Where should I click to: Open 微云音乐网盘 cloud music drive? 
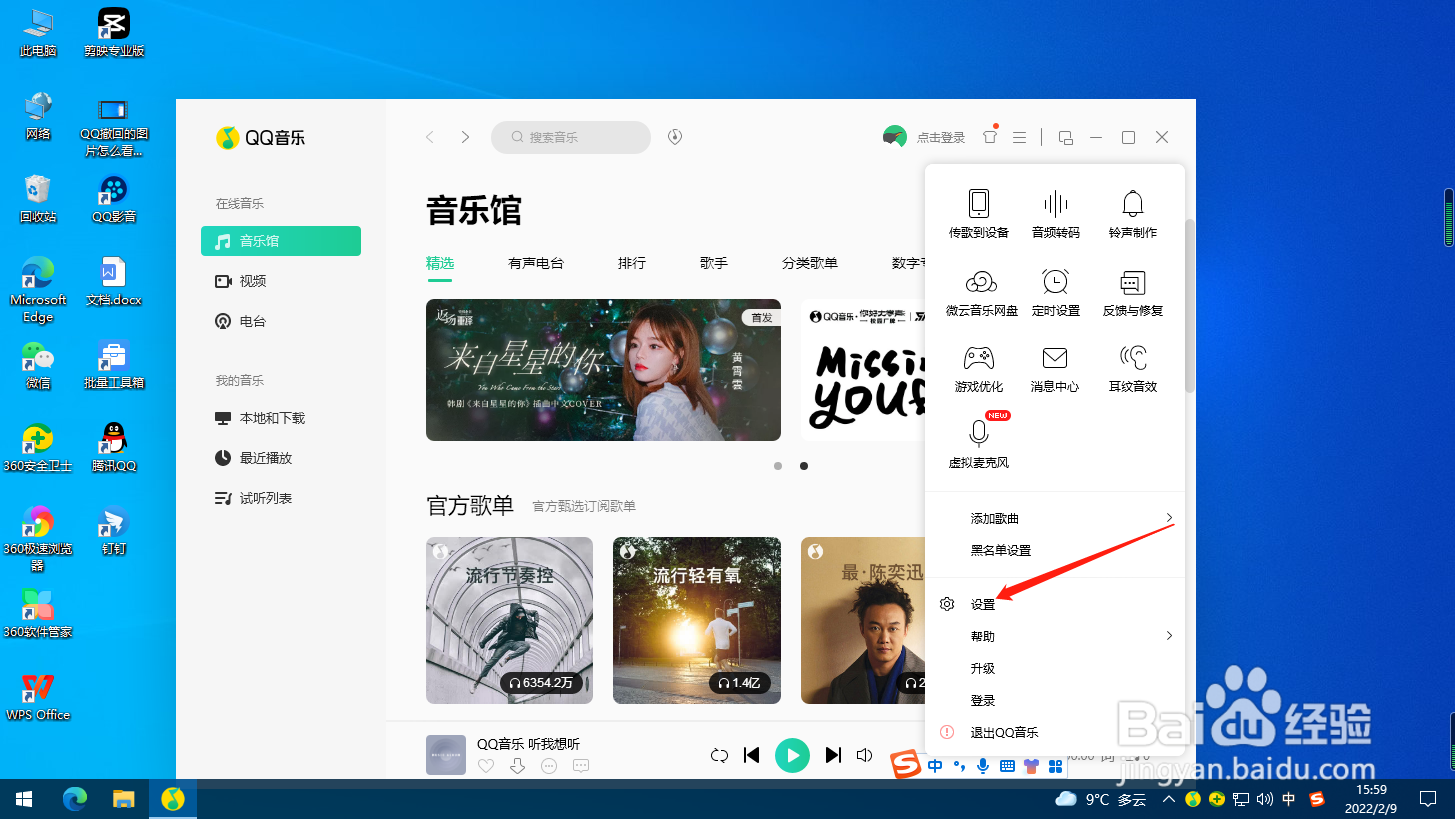click(979, 290)
